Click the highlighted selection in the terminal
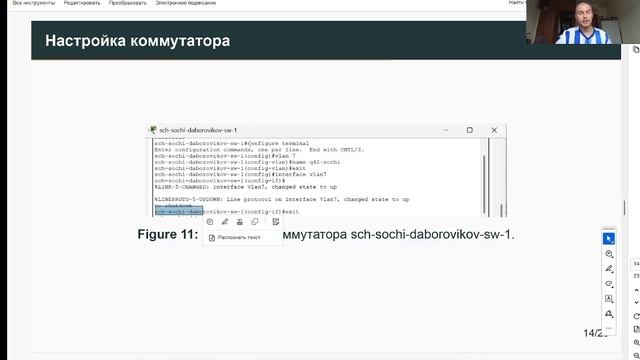The width and height of the screenshot is (640, 360). pyautogui.click(x=179, y=211)
